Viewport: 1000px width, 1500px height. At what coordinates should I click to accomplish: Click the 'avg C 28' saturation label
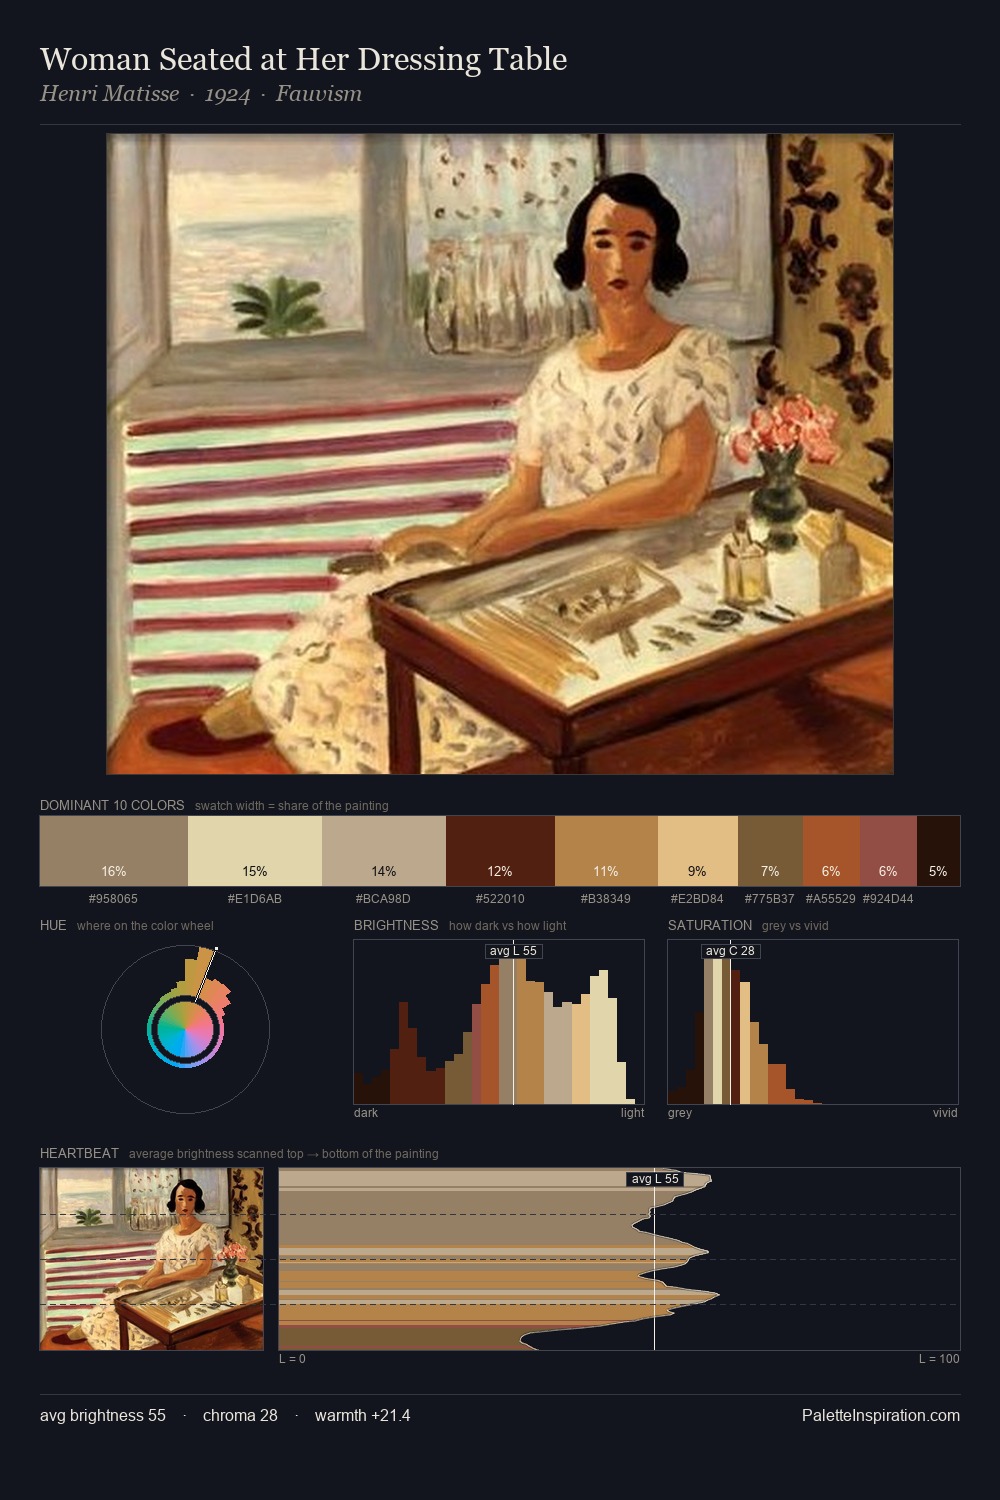click(x=730, y=951)
